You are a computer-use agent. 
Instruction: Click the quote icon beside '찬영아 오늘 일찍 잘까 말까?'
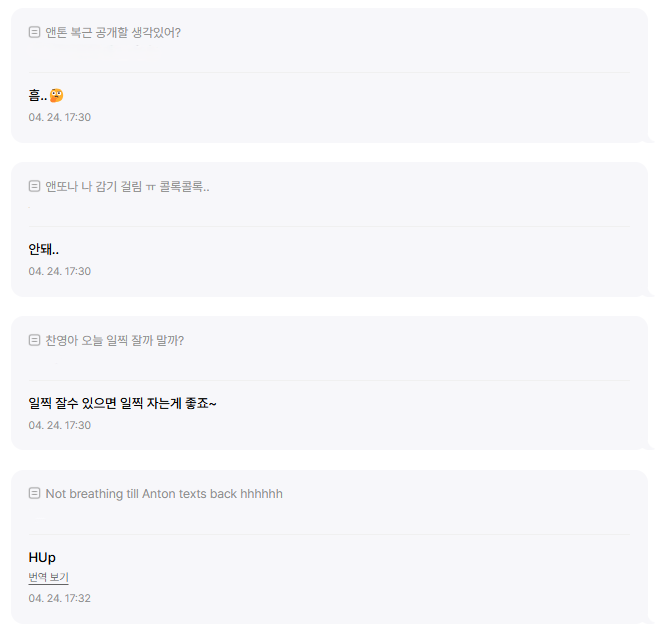click(35, 340)
